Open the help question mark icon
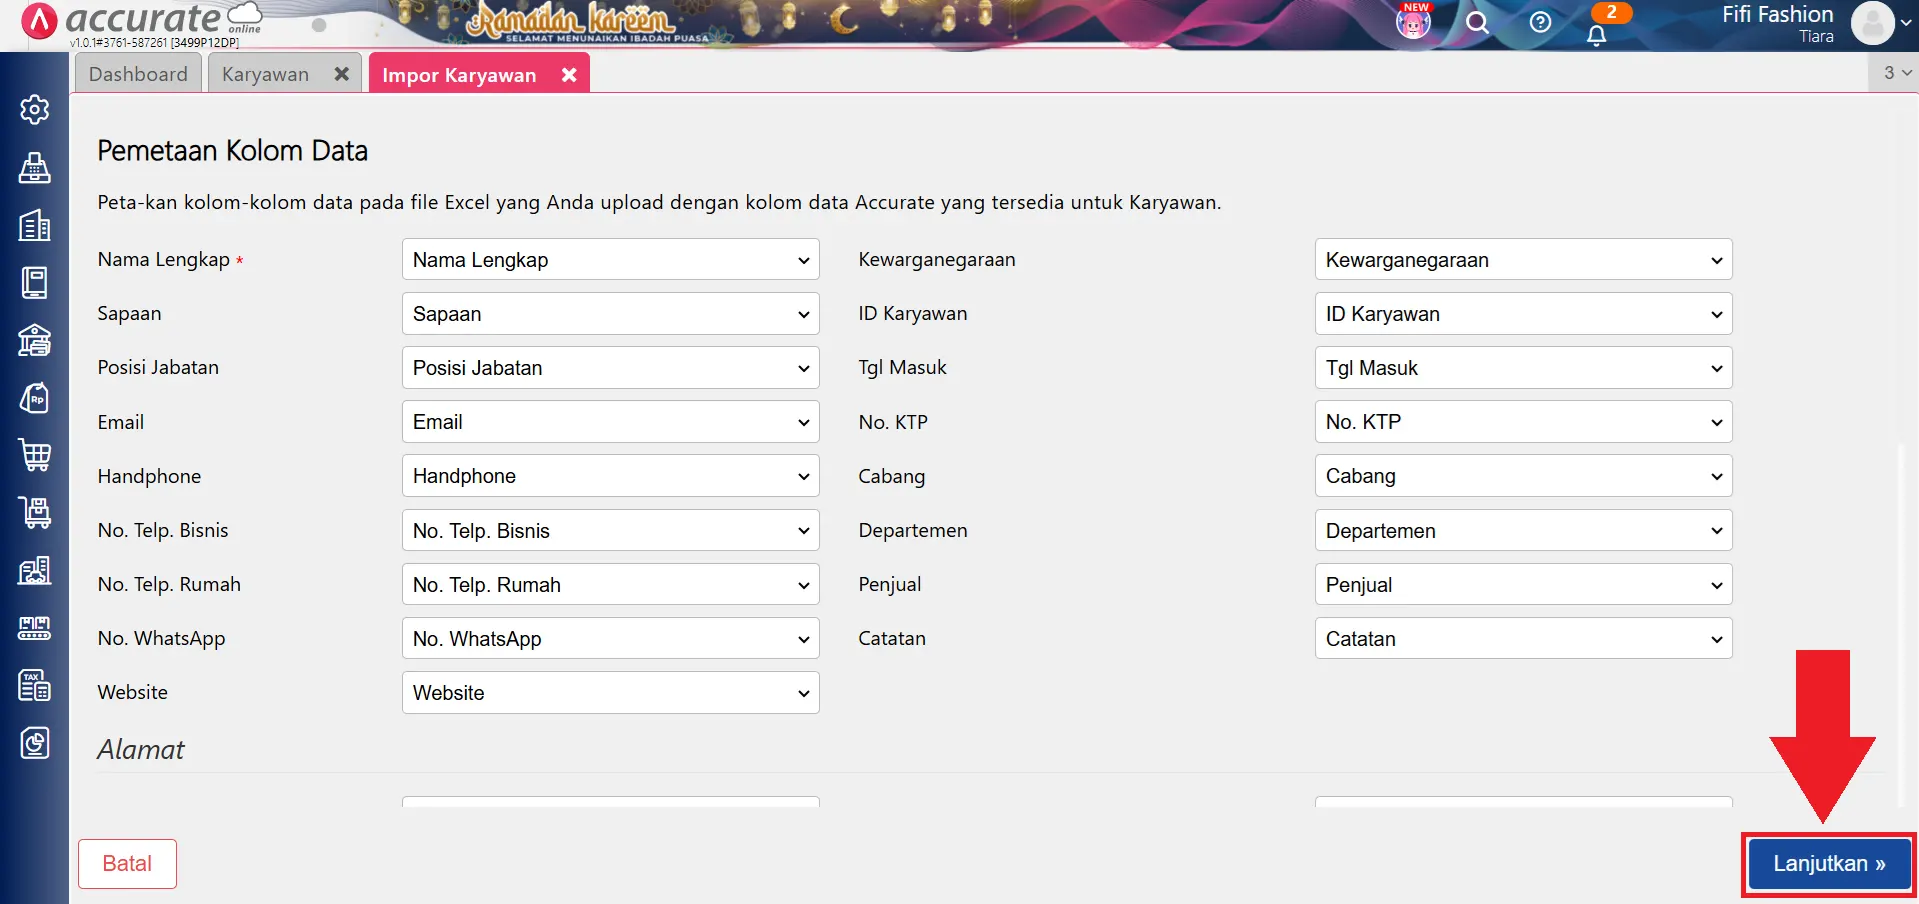Screen dimensions: 1919x904 (x=1540, y=22)
